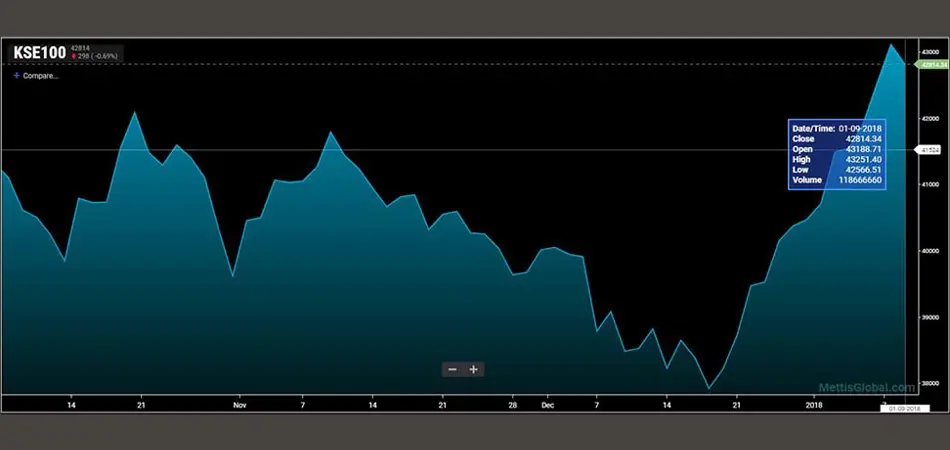The width and height of the screenshot is (950, 450).
Task: Click the green 42814.34 current price tag
Action: tap(929, 64)
